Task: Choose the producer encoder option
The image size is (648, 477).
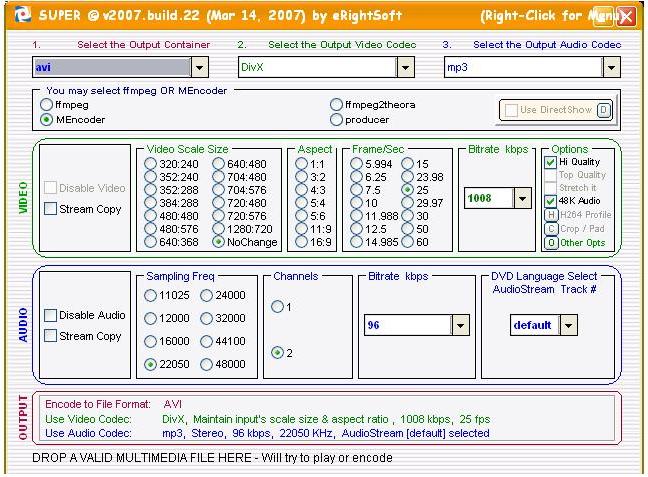Action: [336, 120]
